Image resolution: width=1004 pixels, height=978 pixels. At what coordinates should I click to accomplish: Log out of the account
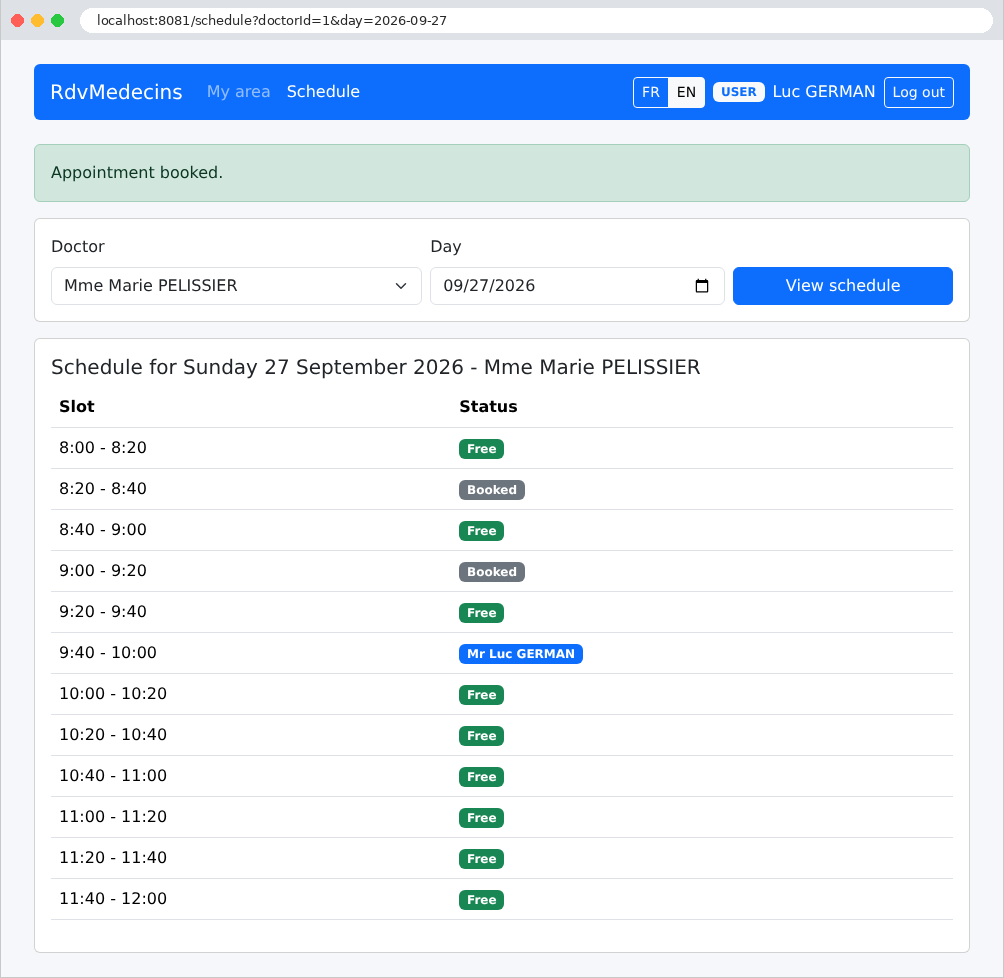919,92
